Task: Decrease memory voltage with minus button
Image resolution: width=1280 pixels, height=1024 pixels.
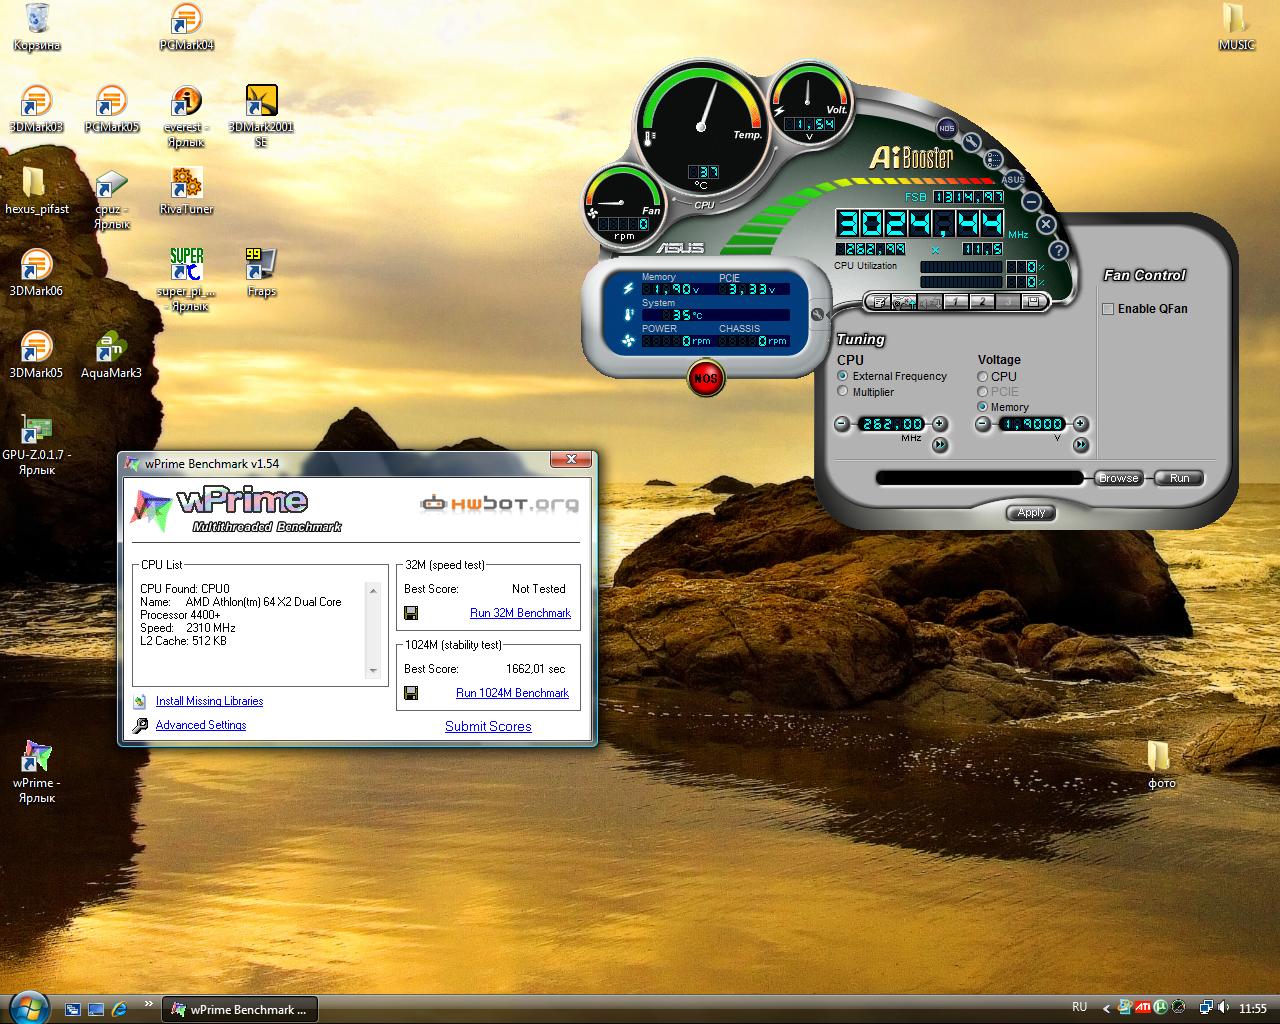Action: coord(983,424)
